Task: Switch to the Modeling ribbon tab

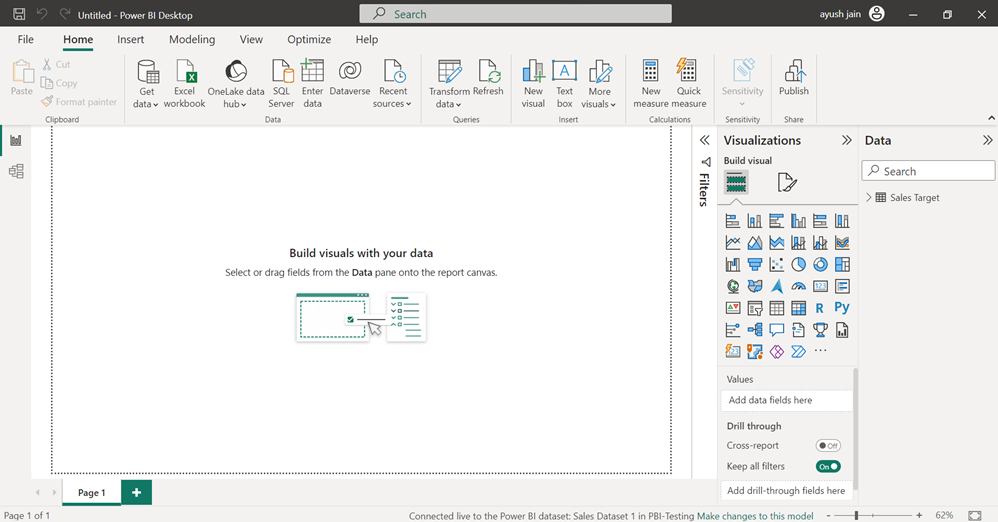Action: coord(192,39)
